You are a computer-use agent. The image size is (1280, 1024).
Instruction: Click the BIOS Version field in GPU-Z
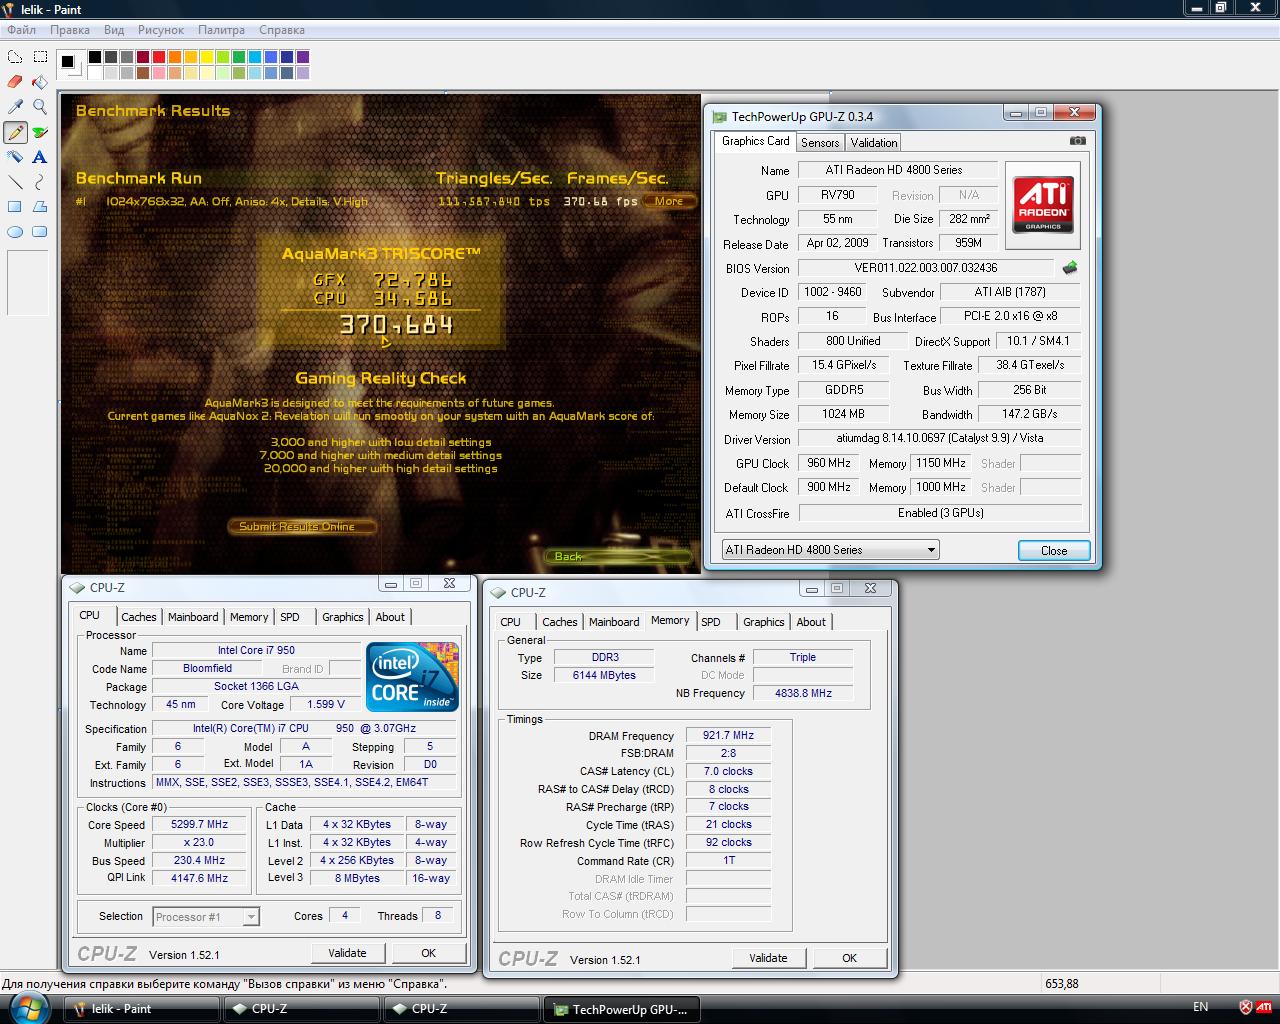point(926,268)
